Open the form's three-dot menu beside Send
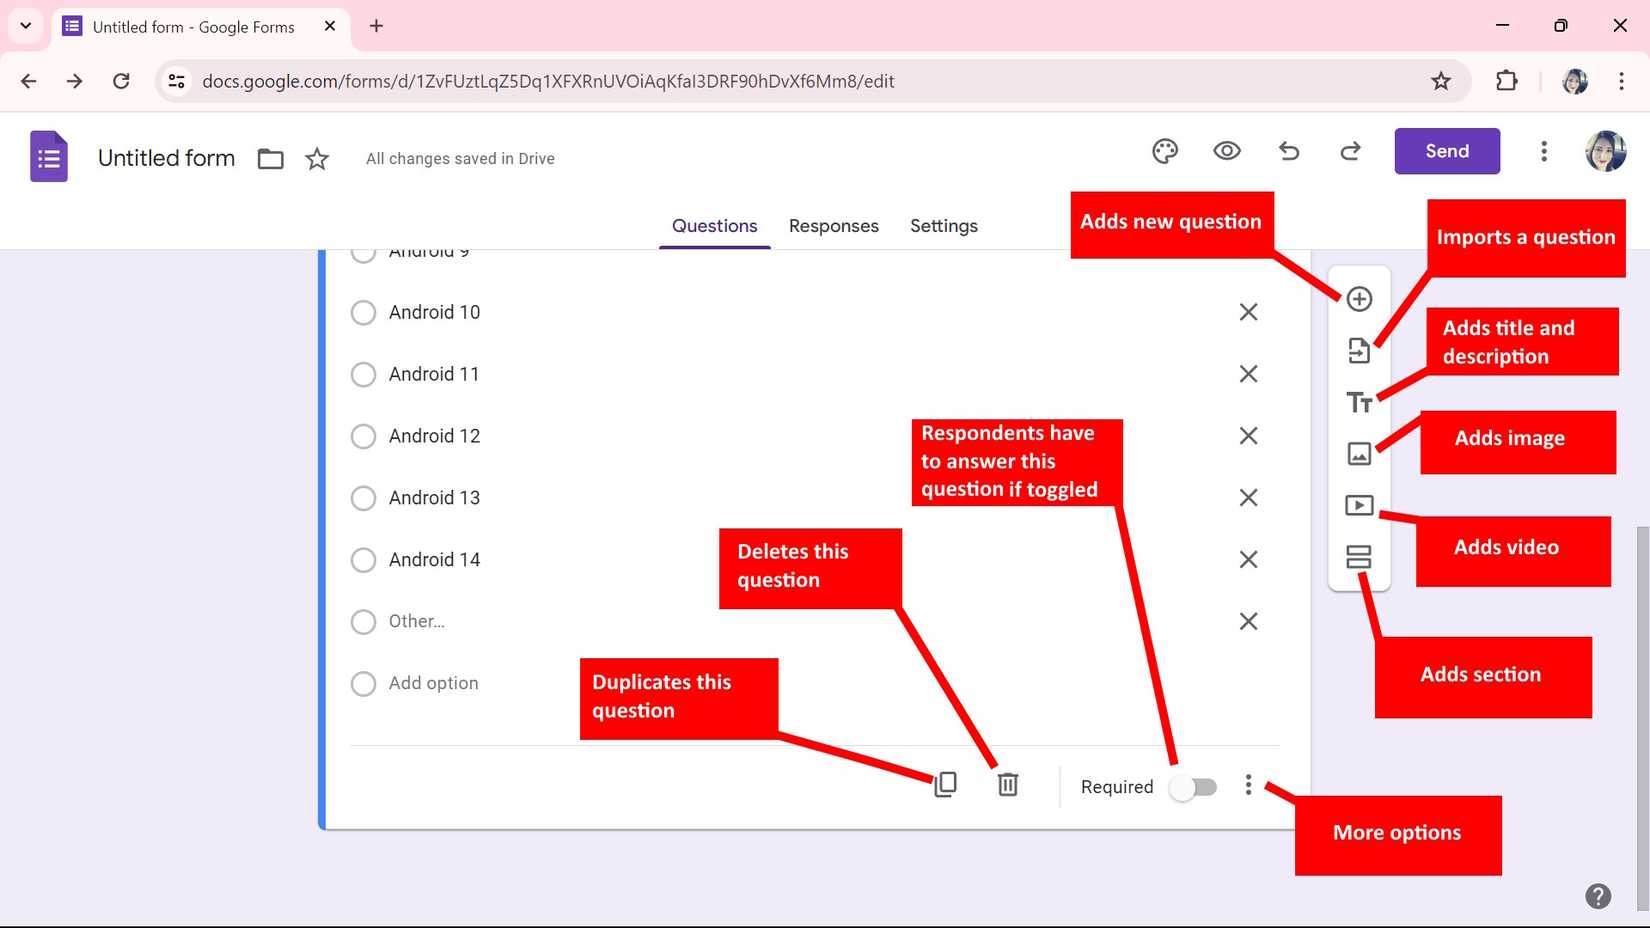 coord(1544,151)
